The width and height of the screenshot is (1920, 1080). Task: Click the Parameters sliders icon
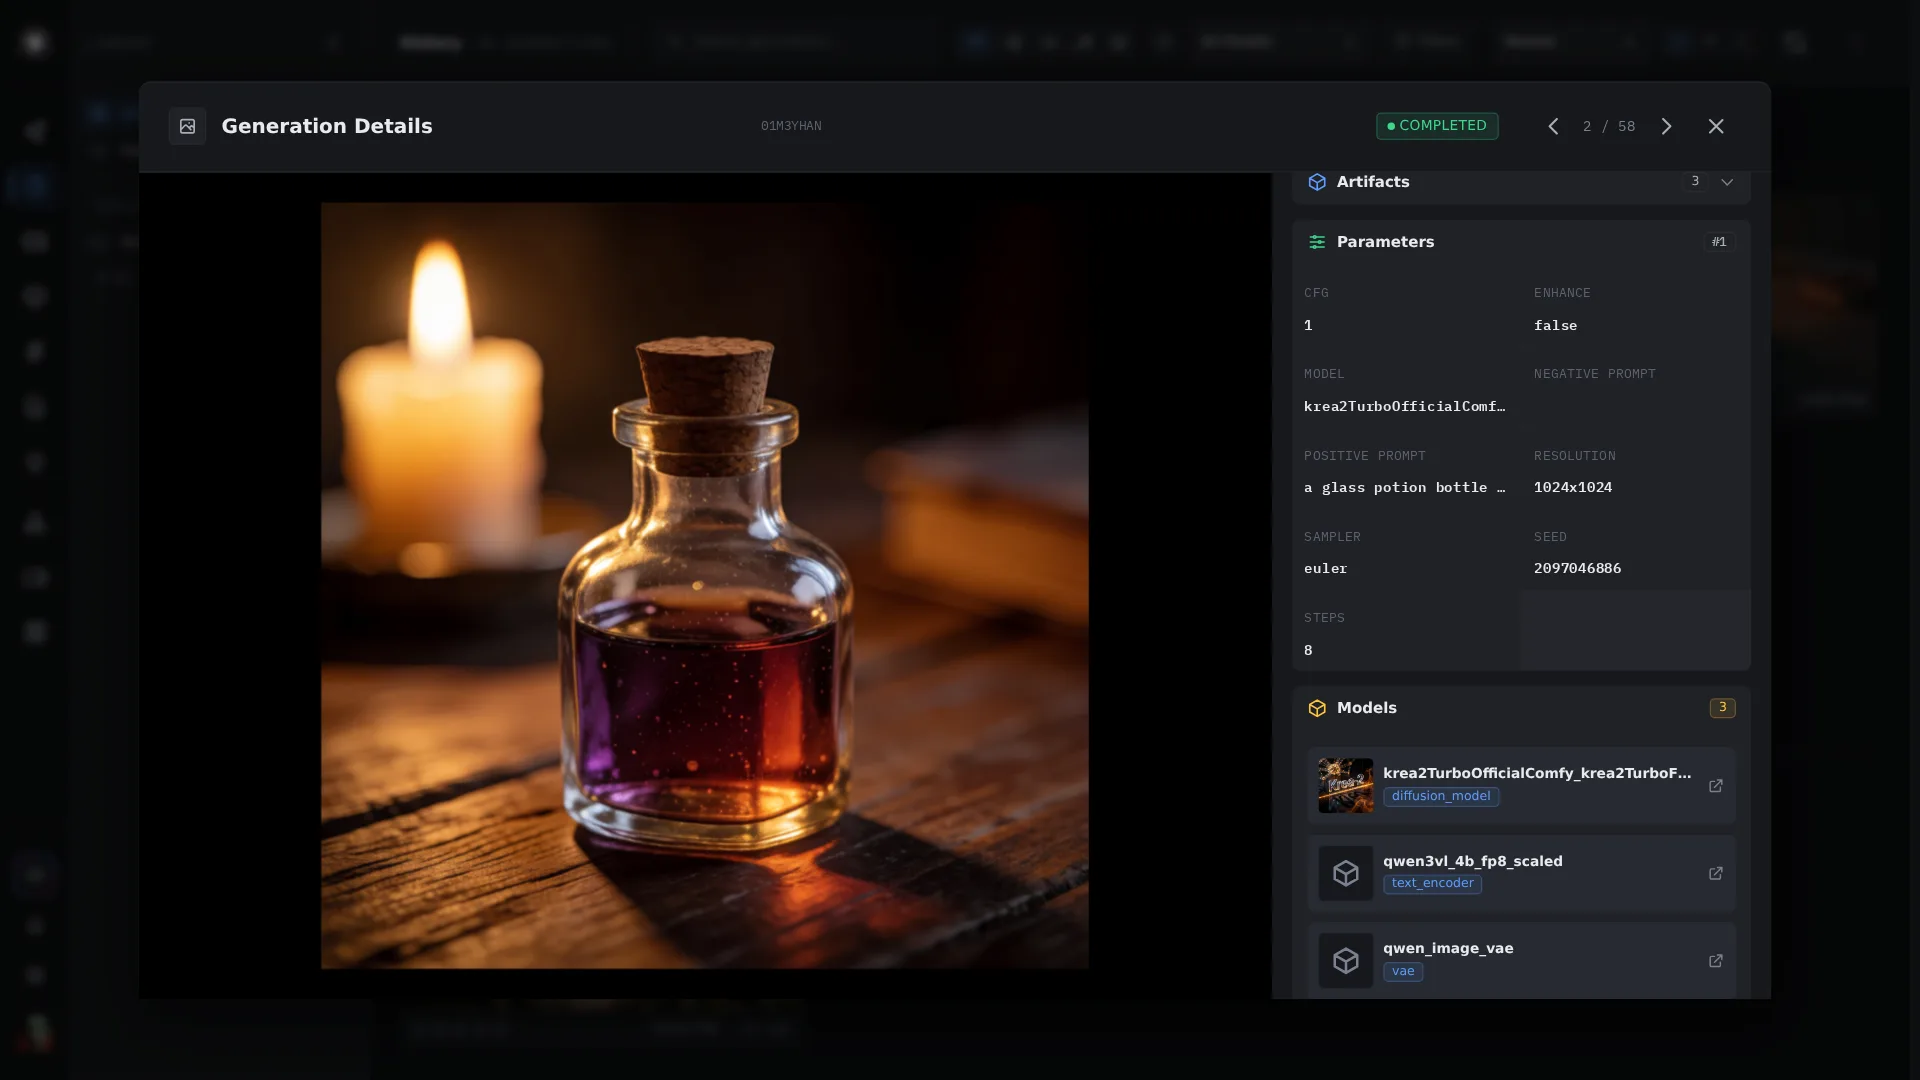1317,242
